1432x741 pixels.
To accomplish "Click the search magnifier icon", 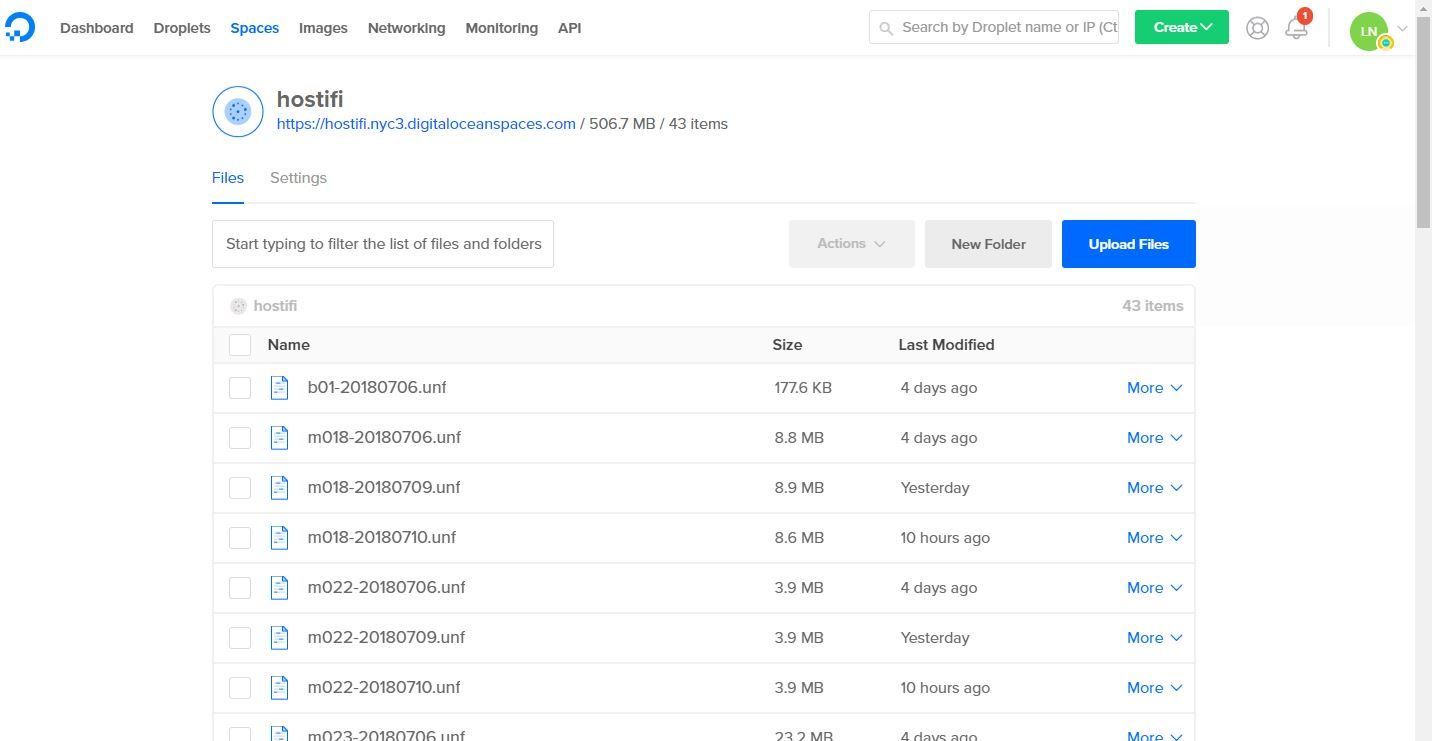I will pyautogui.click(x=886, y=27).
